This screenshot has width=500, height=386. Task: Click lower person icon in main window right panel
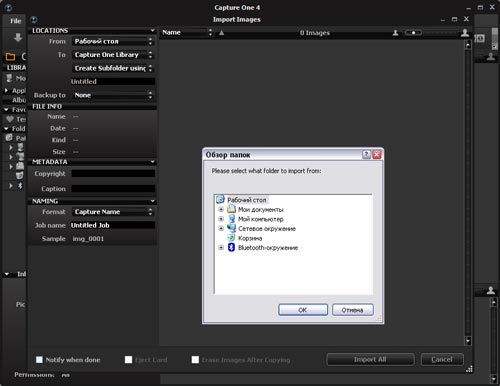[490, 290]
